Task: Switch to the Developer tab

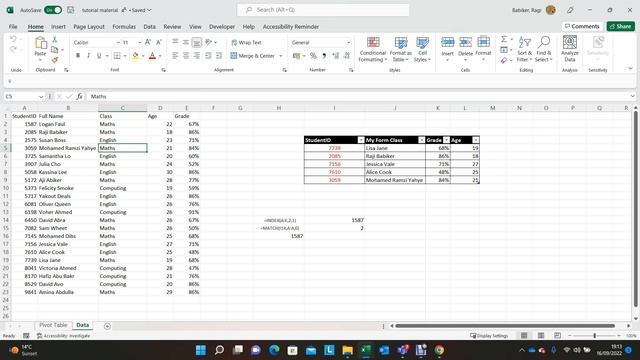Action: [222, 27]
